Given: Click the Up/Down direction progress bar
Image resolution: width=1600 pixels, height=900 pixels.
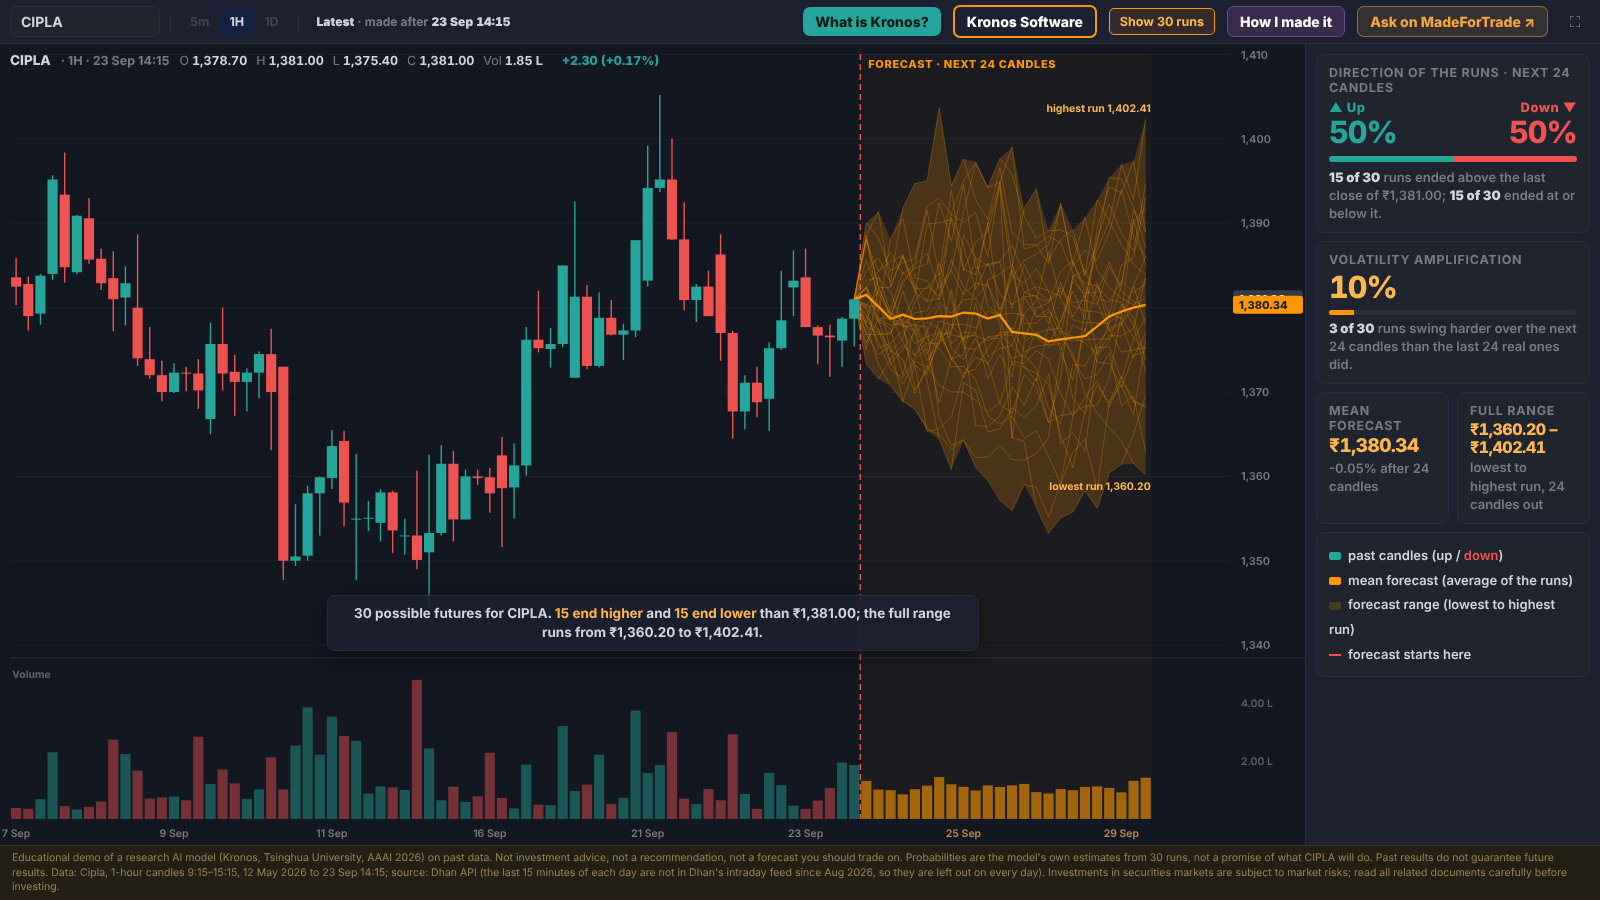Looking at the screenshot, I should [x=1453, y=159].
